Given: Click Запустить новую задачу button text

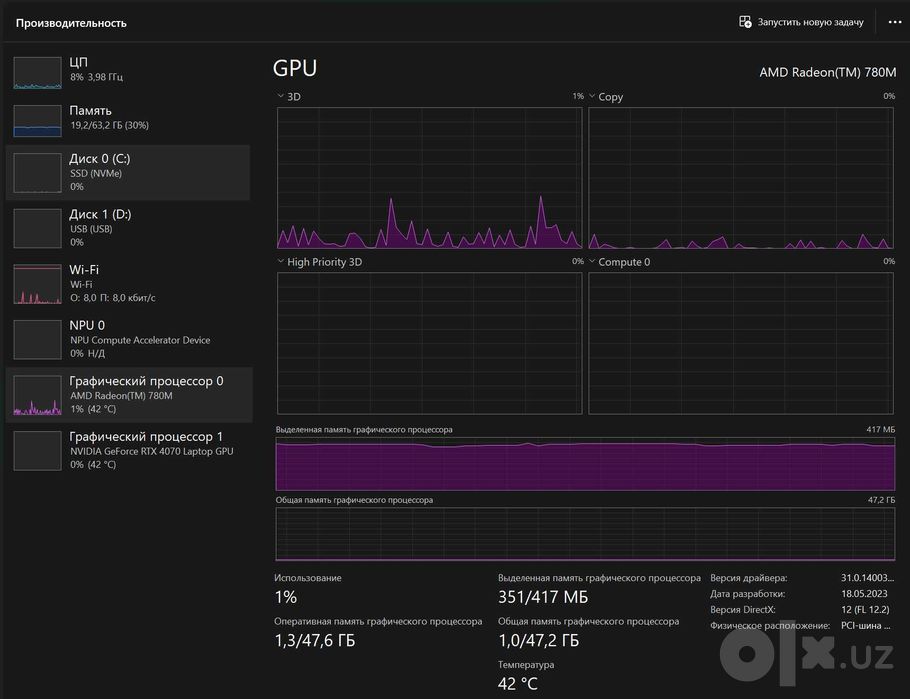Looking at the screenshot, I should (x=810, y=22).
